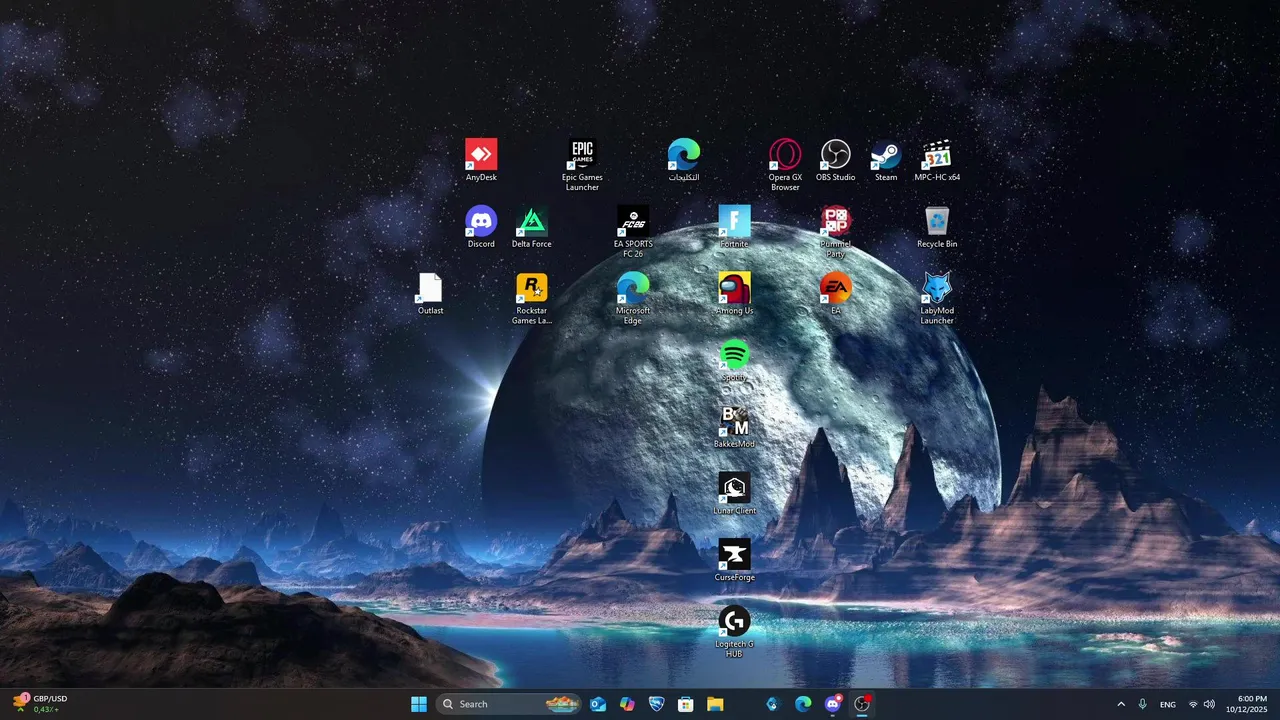Select the Among Us desktop icon
Viewport: 1280px width, 720px height.
734,294
